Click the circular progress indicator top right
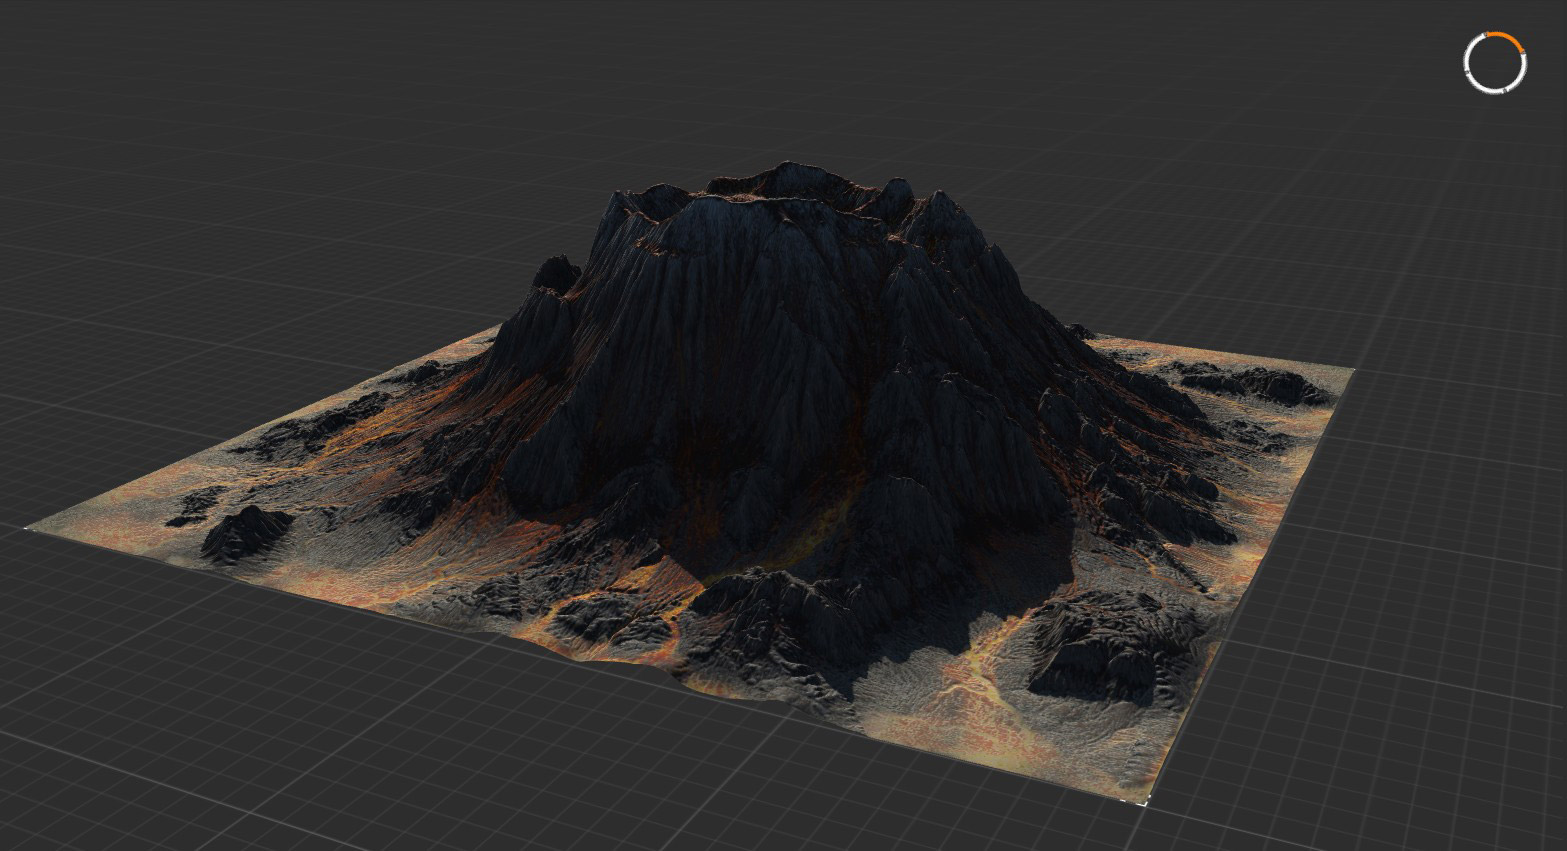Viewport: 1567px width, 851px height. pyautogui.click(x=1494, y=62)
